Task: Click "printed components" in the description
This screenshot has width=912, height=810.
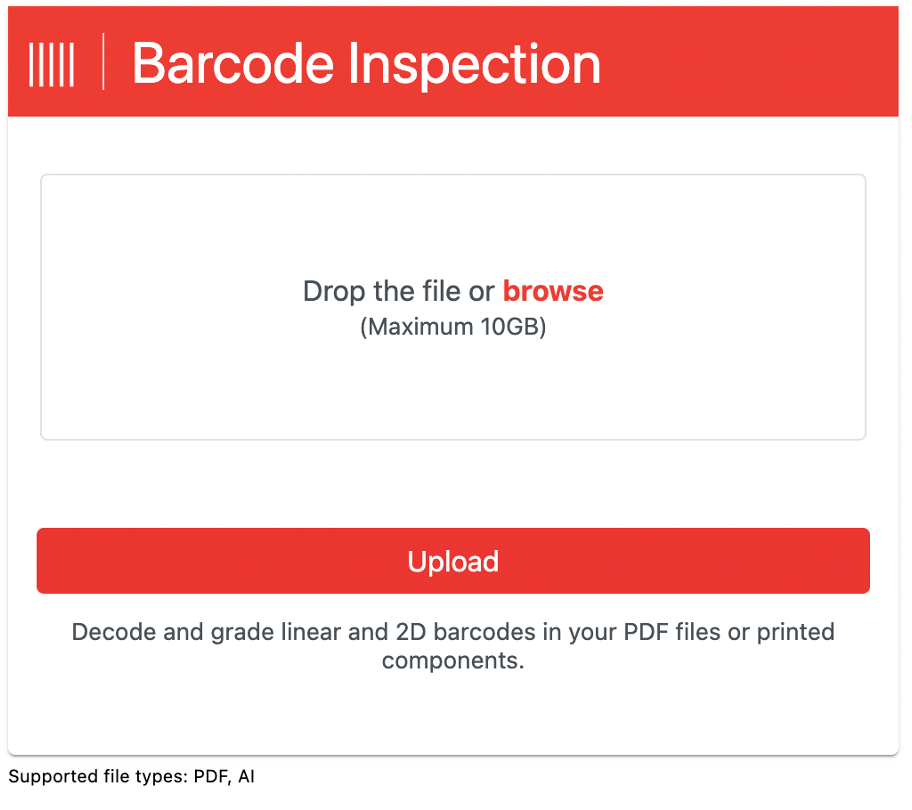Action: (453, 661)
